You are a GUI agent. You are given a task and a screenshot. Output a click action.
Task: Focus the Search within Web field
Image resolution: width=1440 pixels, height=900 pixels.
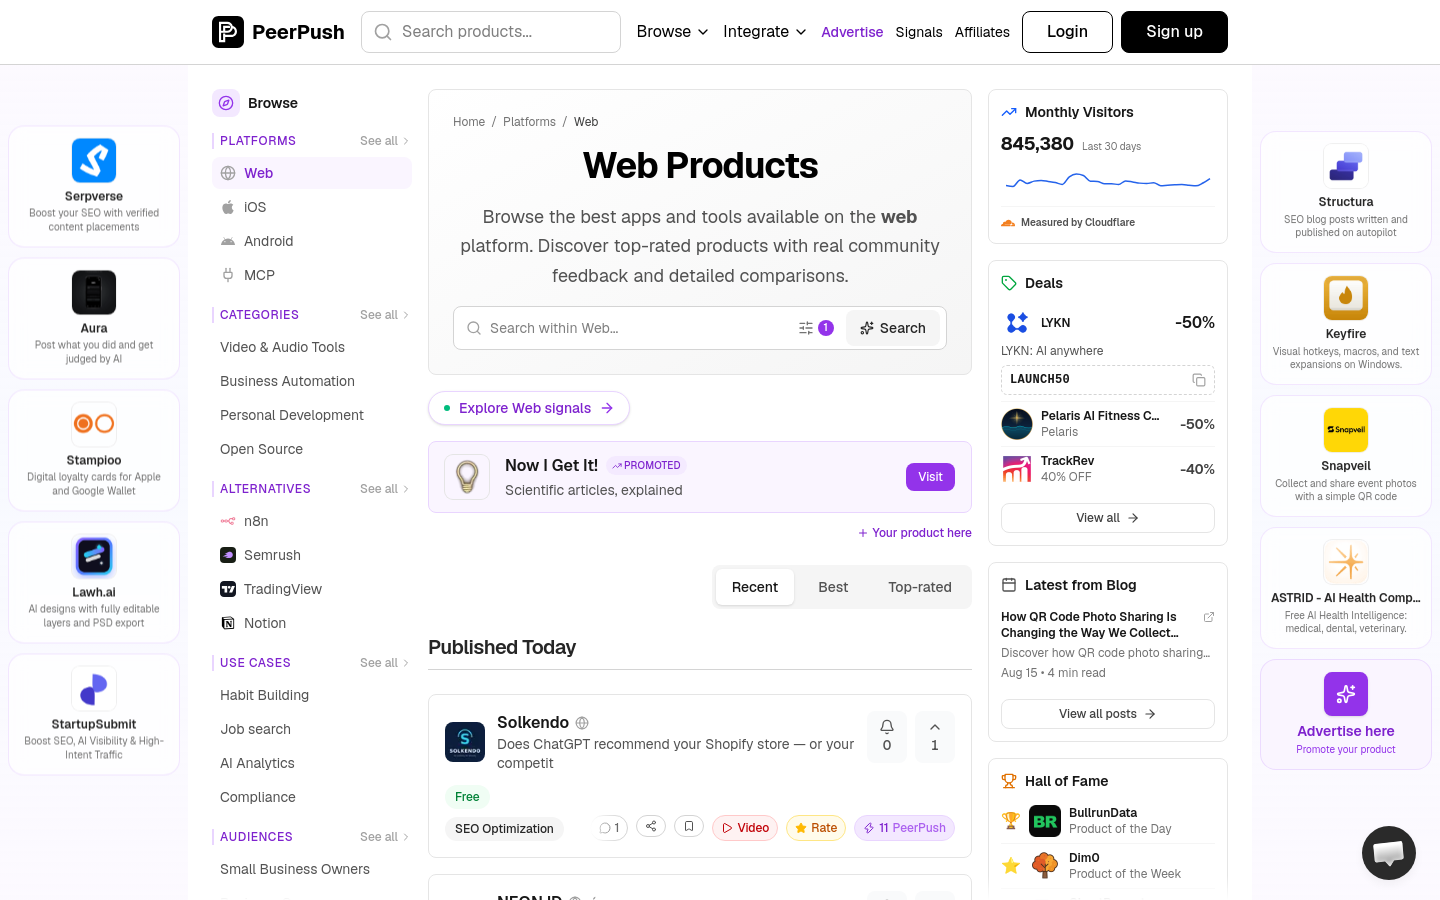[x=640, y=328]
